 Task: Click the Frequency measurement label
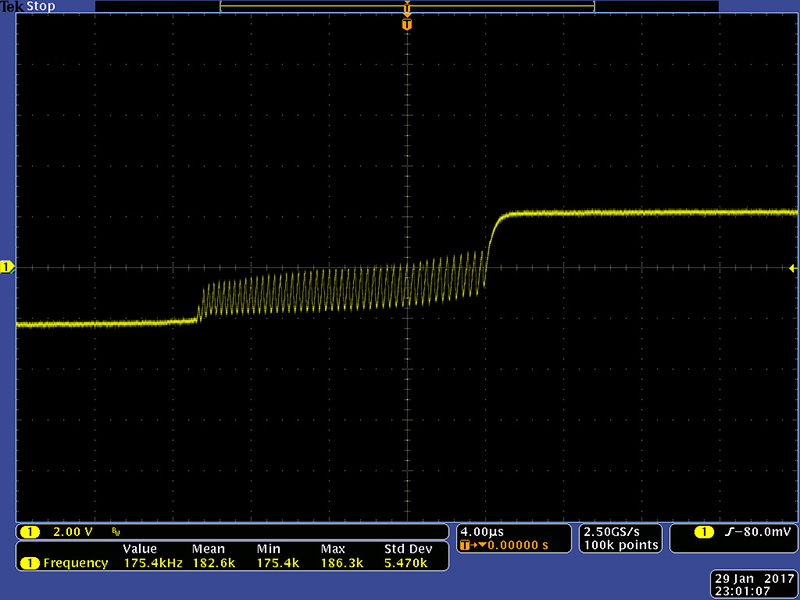(75, 563)
